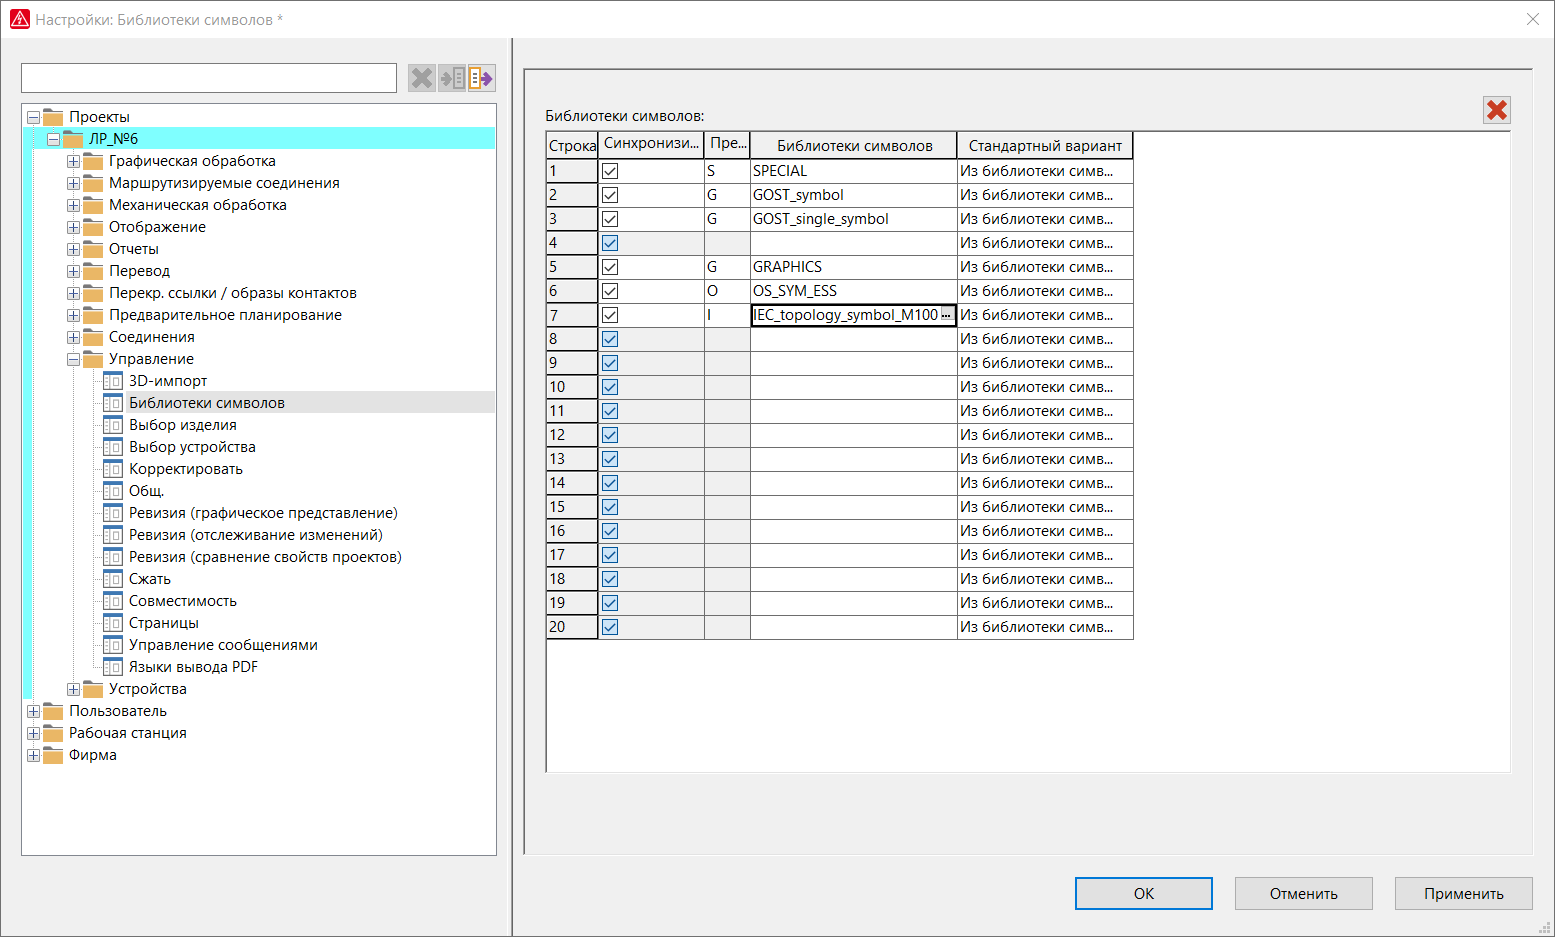Click the export settings icon with purple arrow

click(481, 78)
